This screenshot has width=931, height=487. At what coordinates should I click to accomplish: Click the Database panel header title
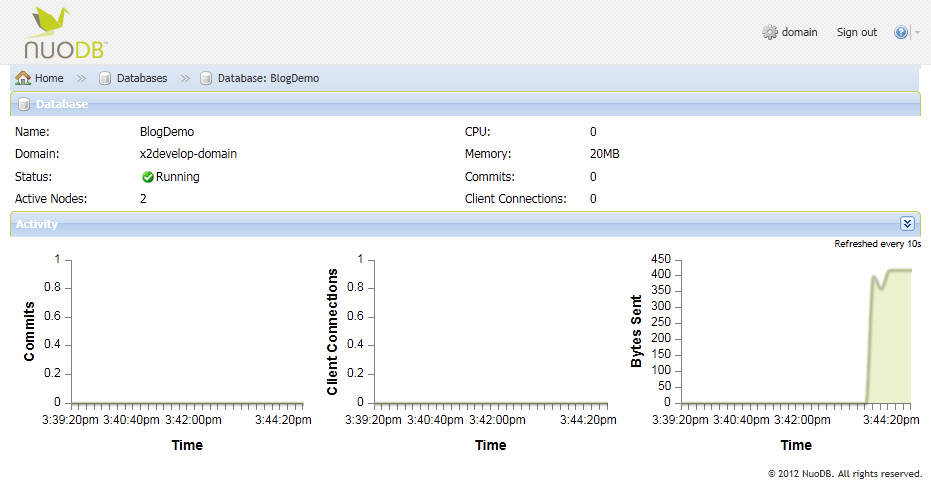62,104
